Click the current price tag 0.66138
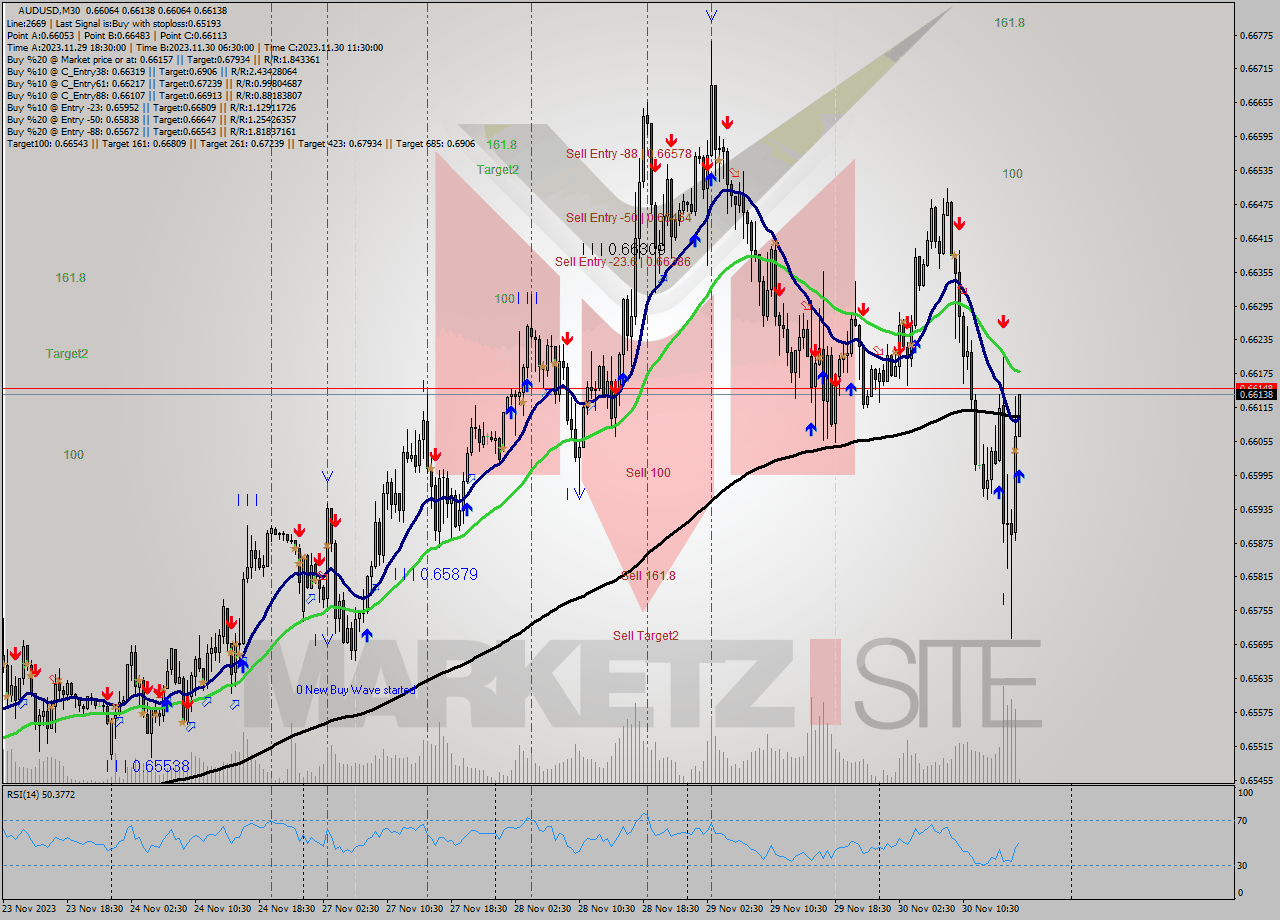Viewport: 1280px width, 920px height. tap(1256, 395)
